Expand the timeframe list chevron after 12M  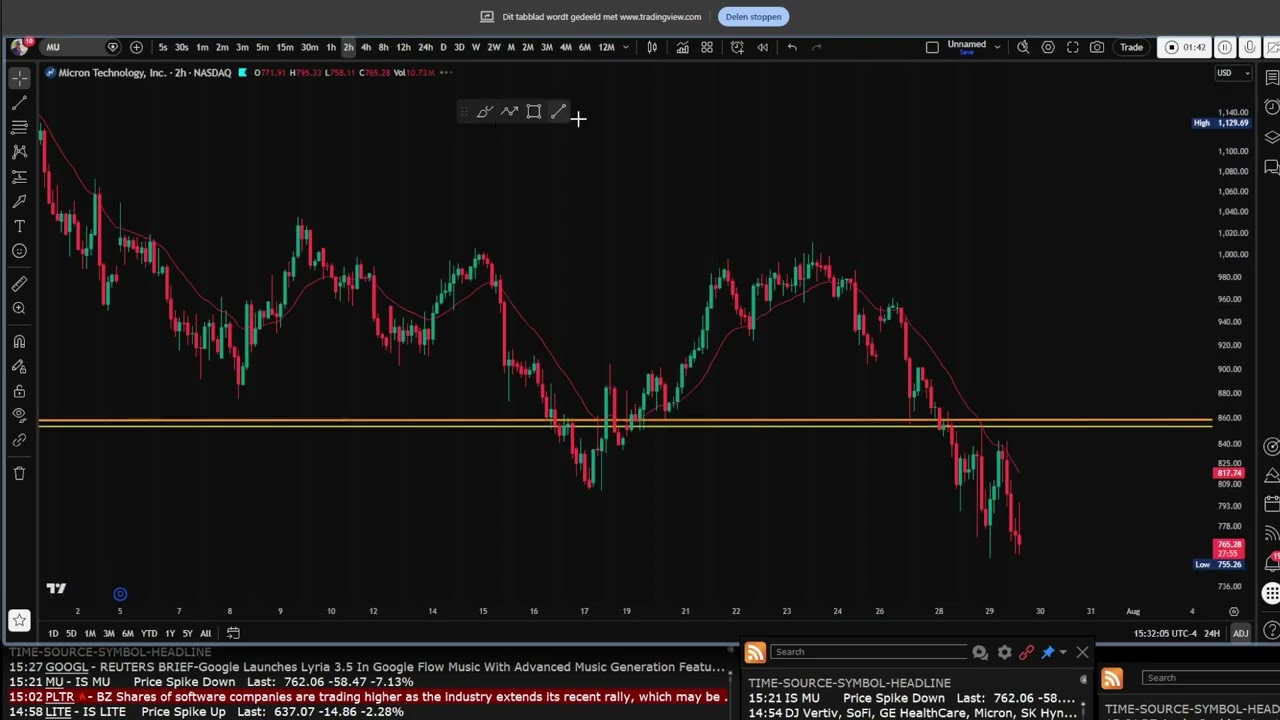tap(626, 47)
